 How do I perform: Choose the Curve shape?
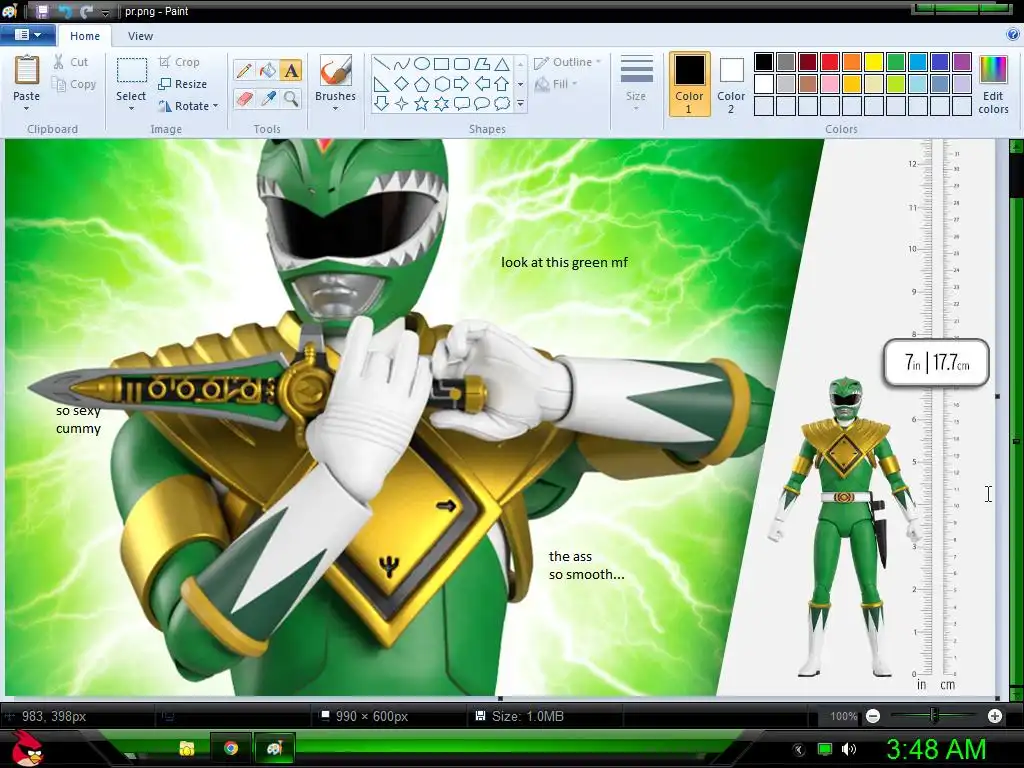pos(402,64)
